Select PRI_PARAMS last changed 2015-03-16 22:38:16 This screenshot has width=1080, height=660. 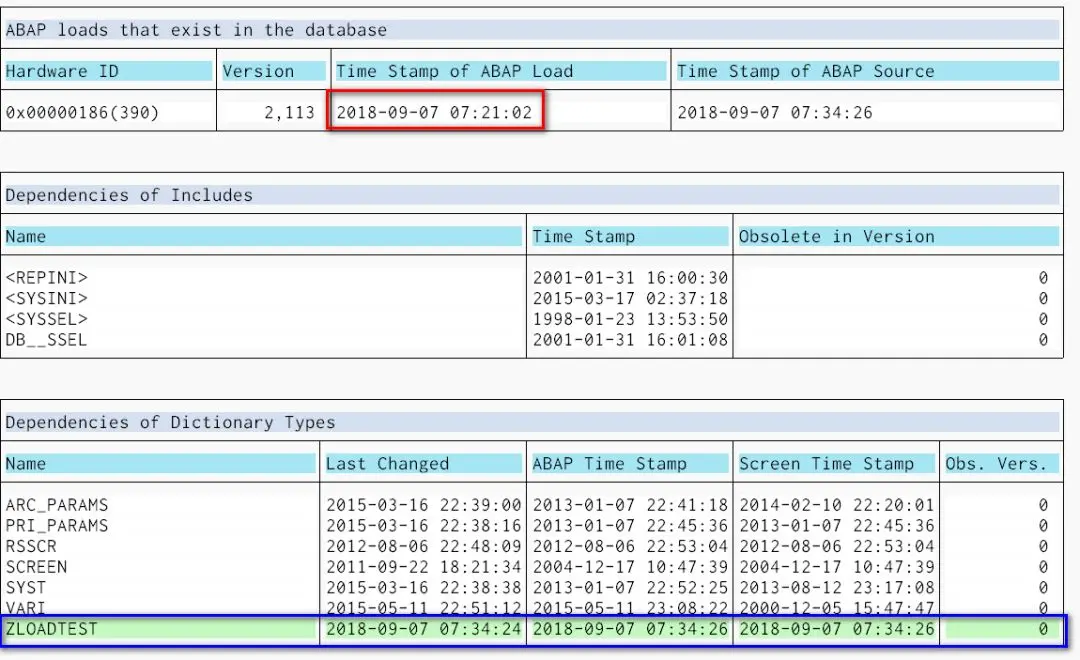(424, 526)
